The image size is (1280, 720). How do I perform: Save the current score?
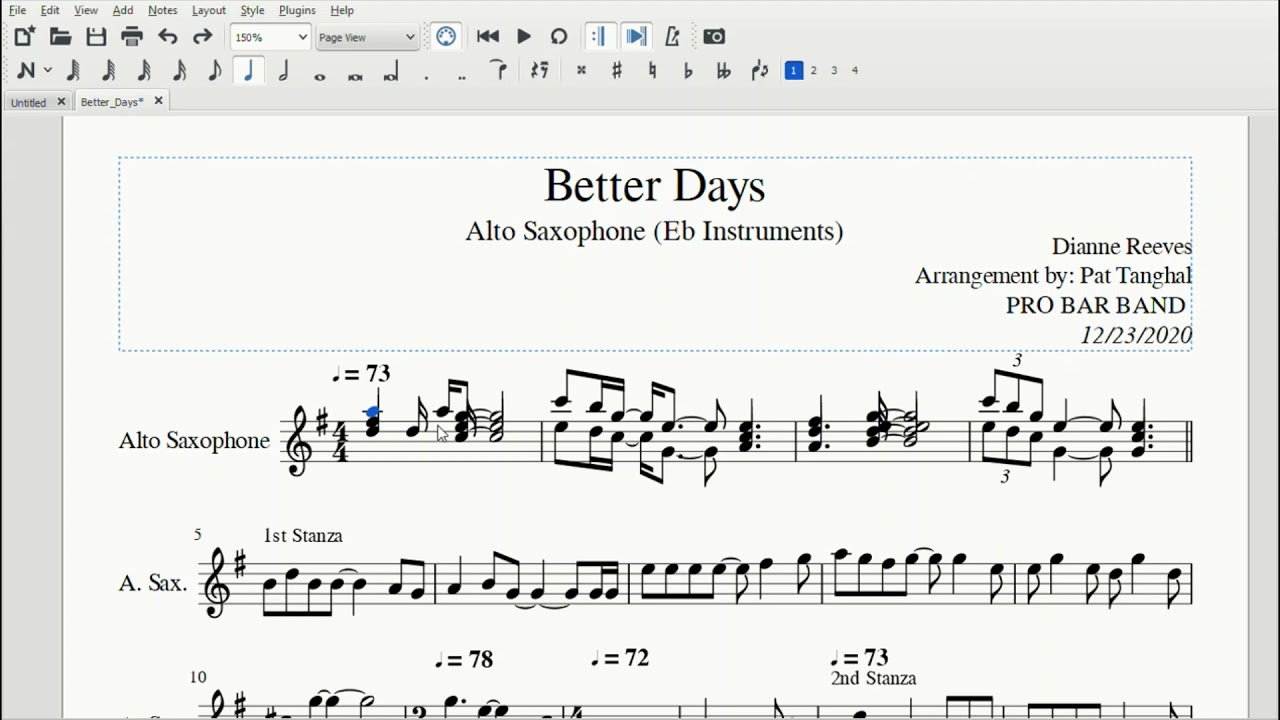[96, 37]
